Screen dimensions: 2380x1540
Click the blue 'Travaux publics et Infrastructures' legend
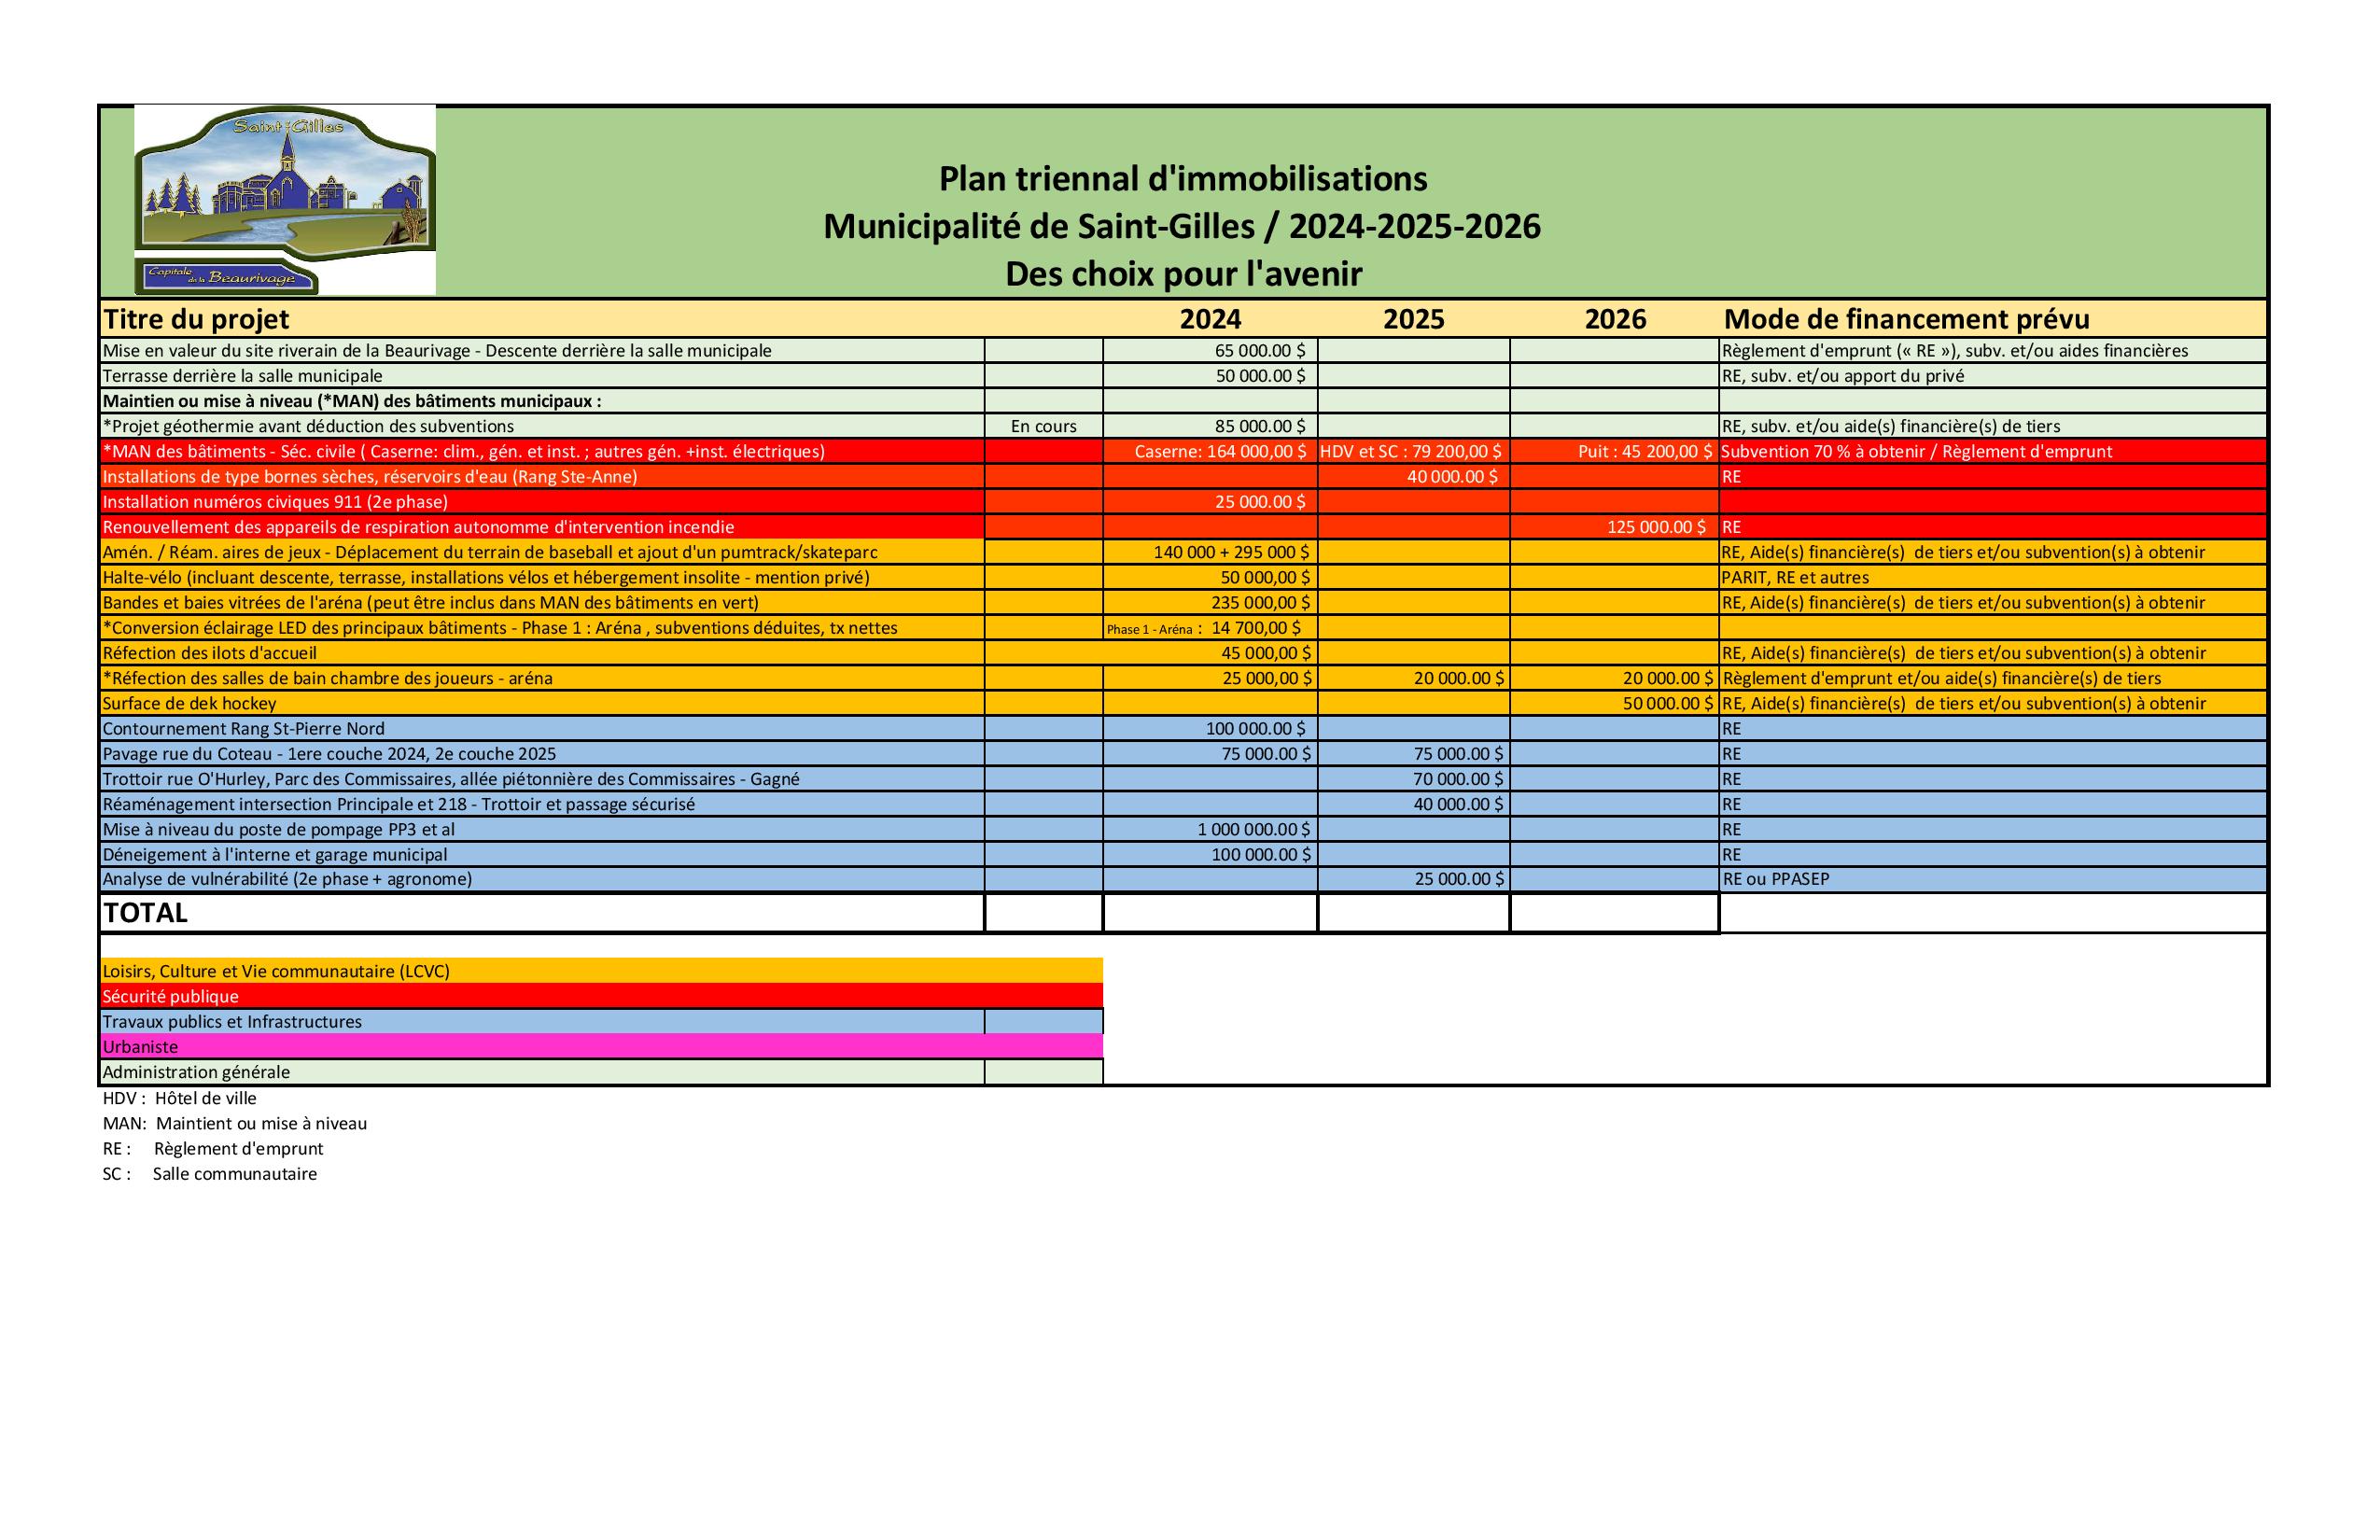click(232, 1021)
